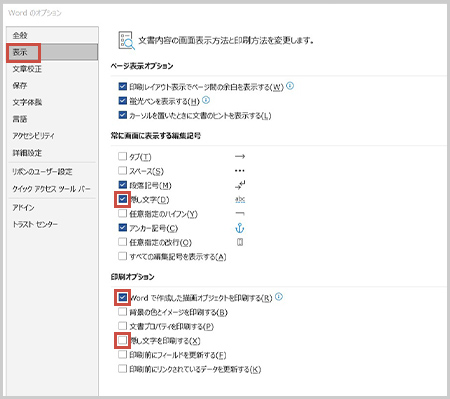Image resolution: width=450 pixels, height=399 pixels.
Task: Uncheck the 段落記号(M) checkbox
Action: point(123,185)
